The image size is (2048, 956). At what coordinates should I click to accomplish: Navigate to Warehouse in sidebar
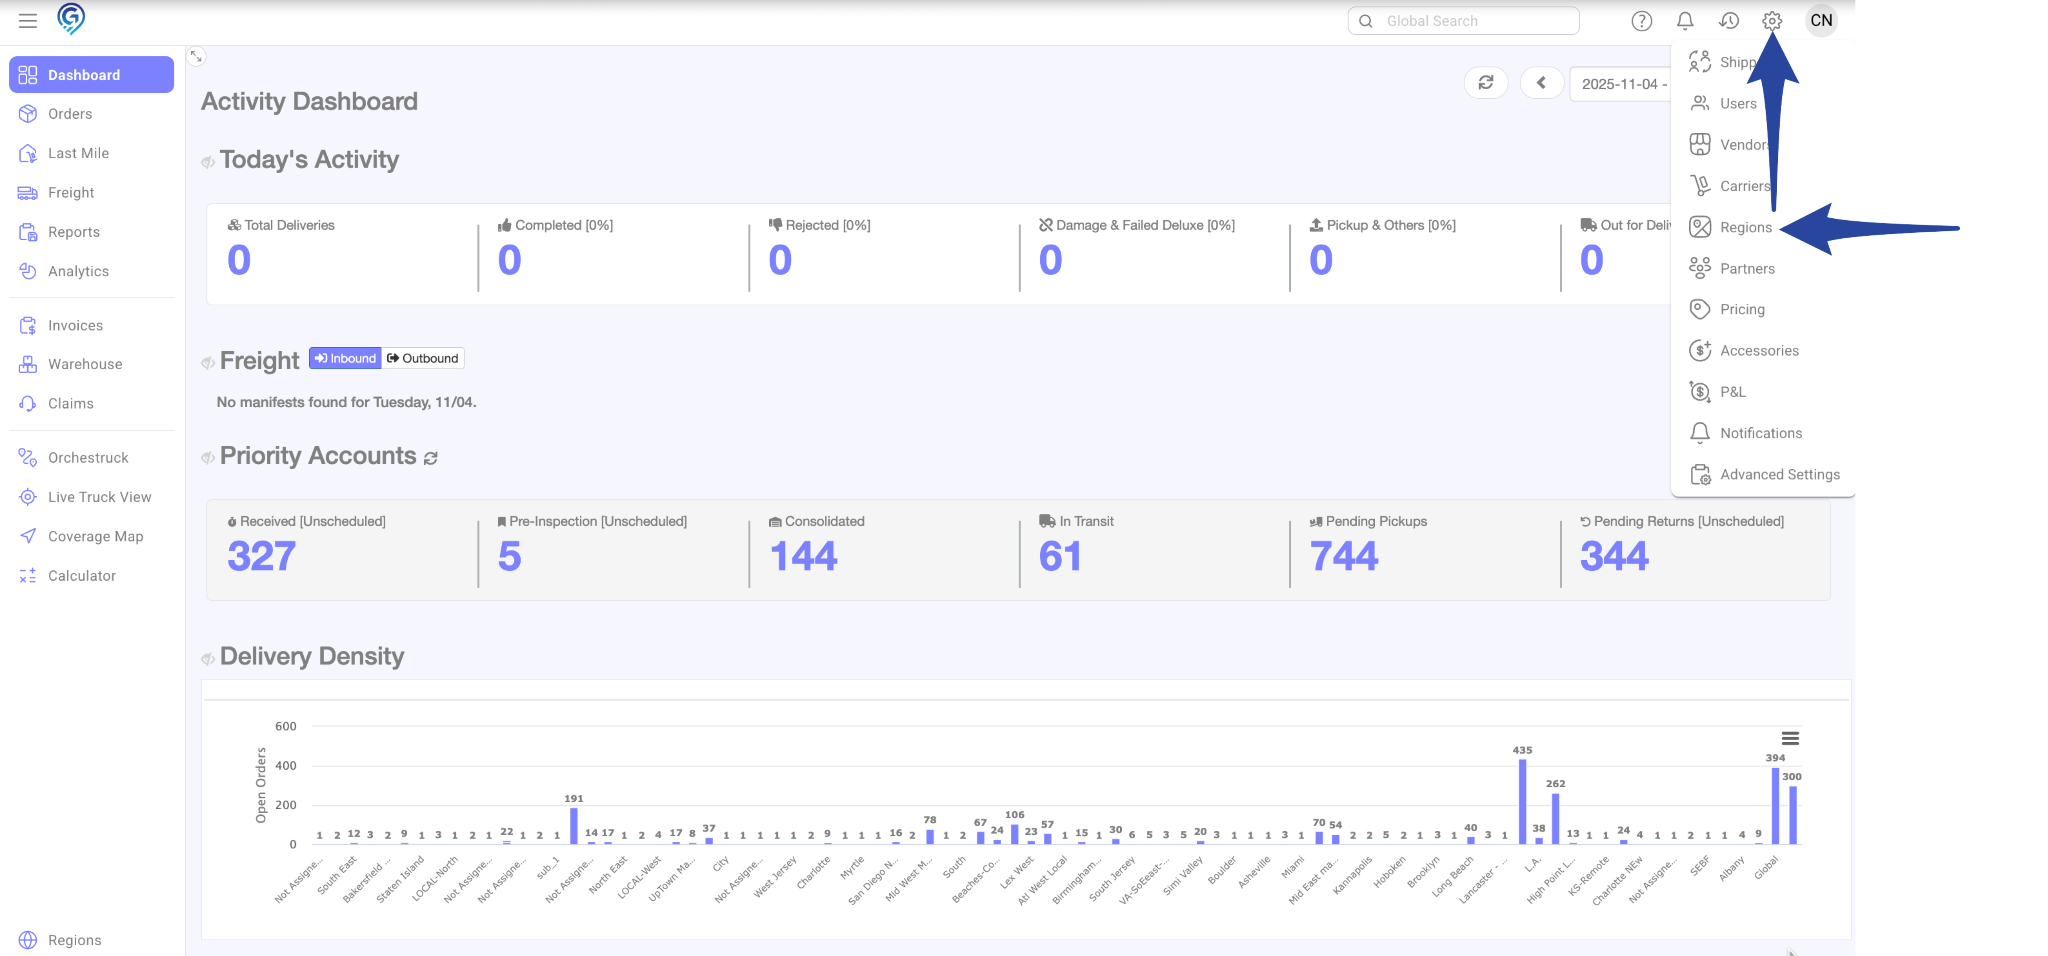pos(85,365)
